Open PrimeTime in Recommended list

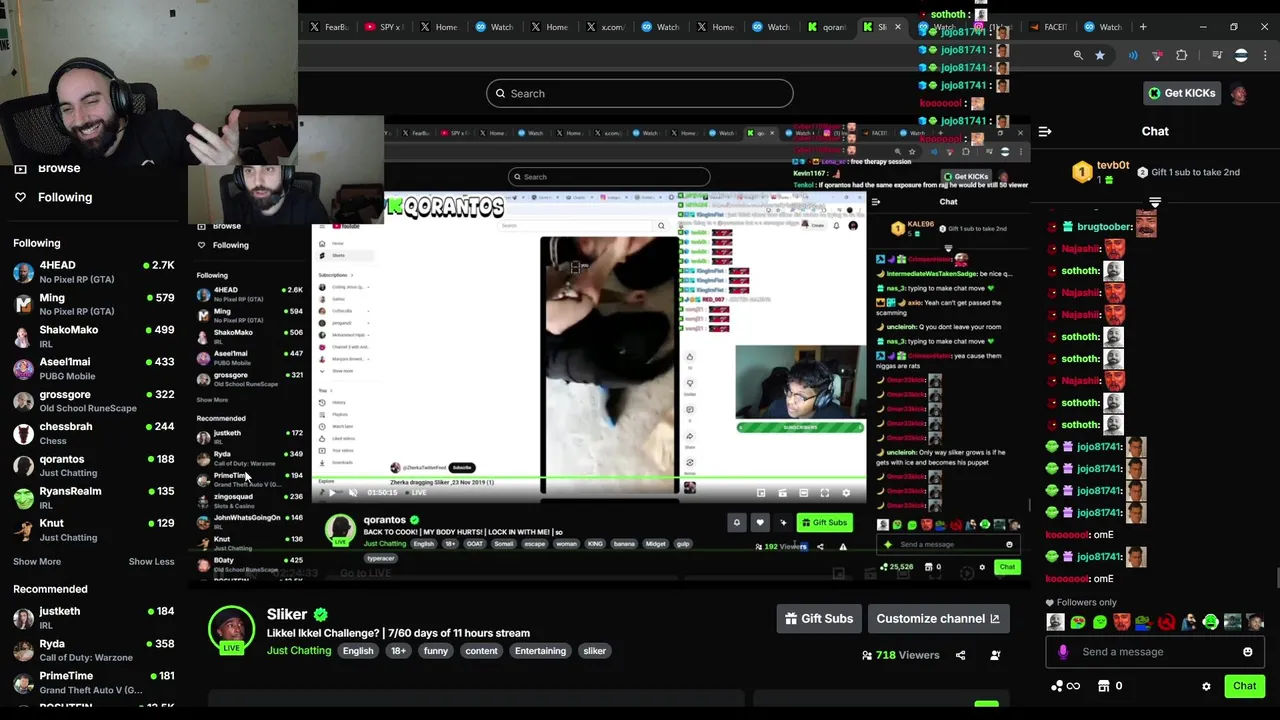click(93, 682)
